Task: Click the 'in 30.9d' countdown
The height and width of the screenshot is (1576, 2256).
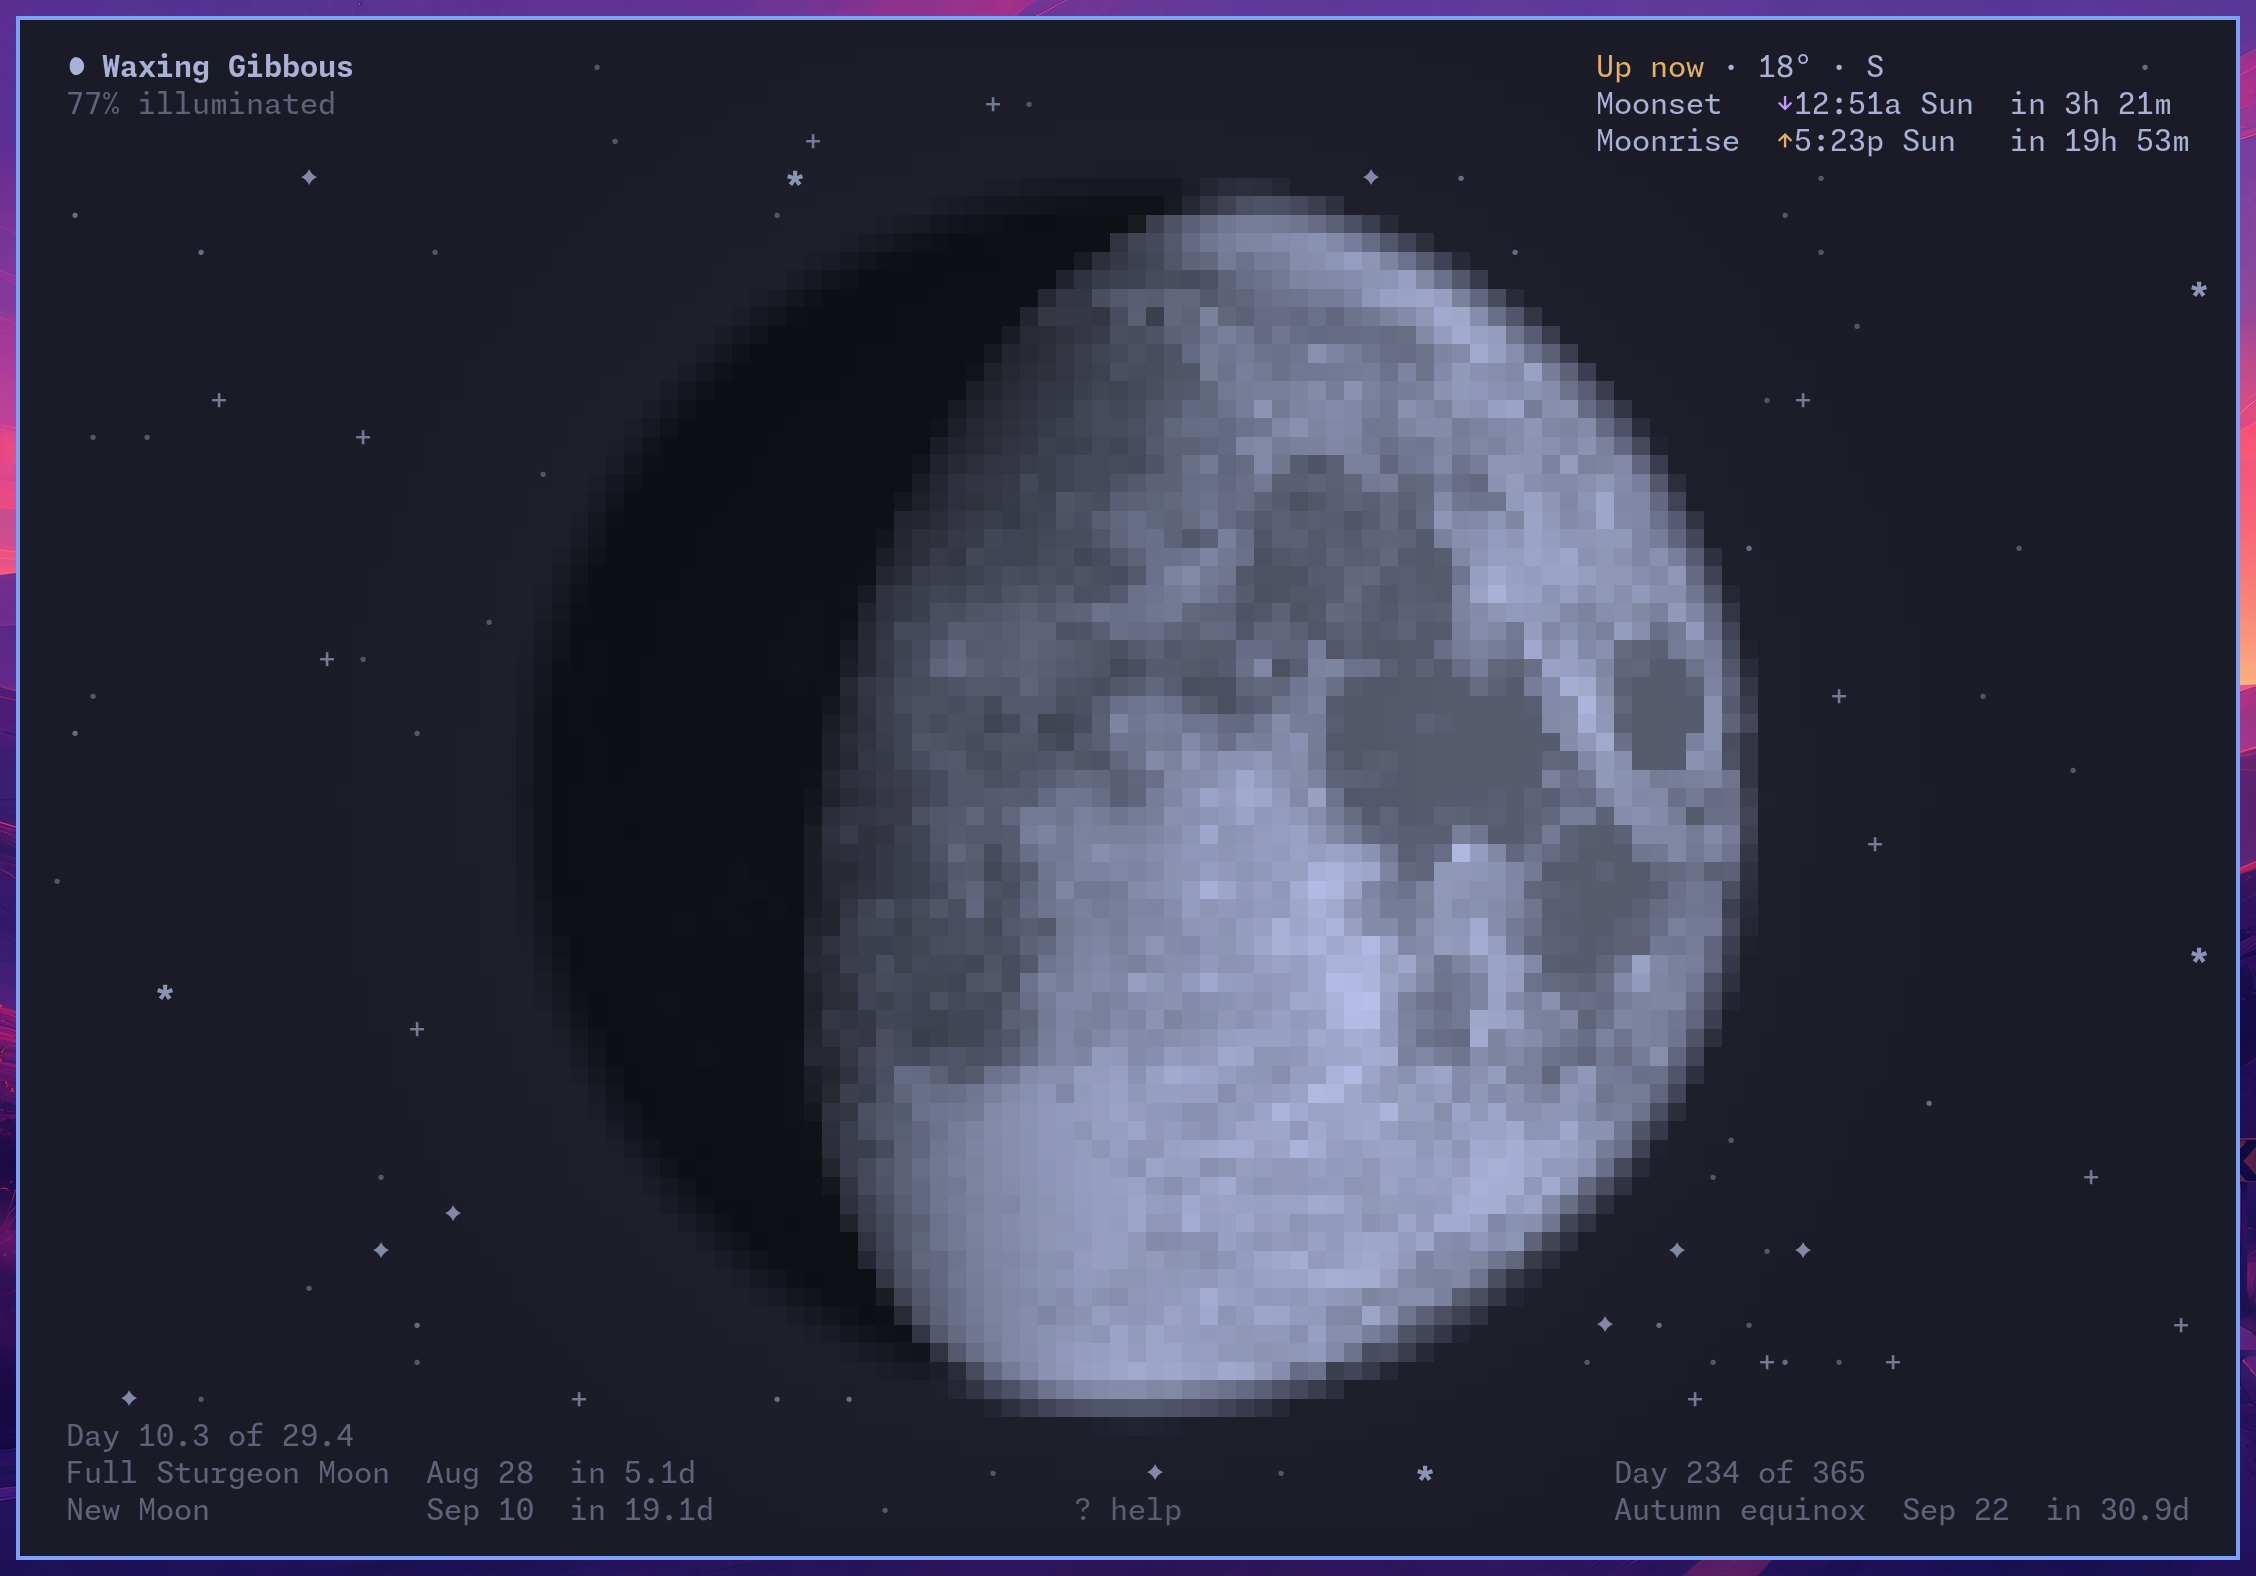Action: pos(2118,1510)
